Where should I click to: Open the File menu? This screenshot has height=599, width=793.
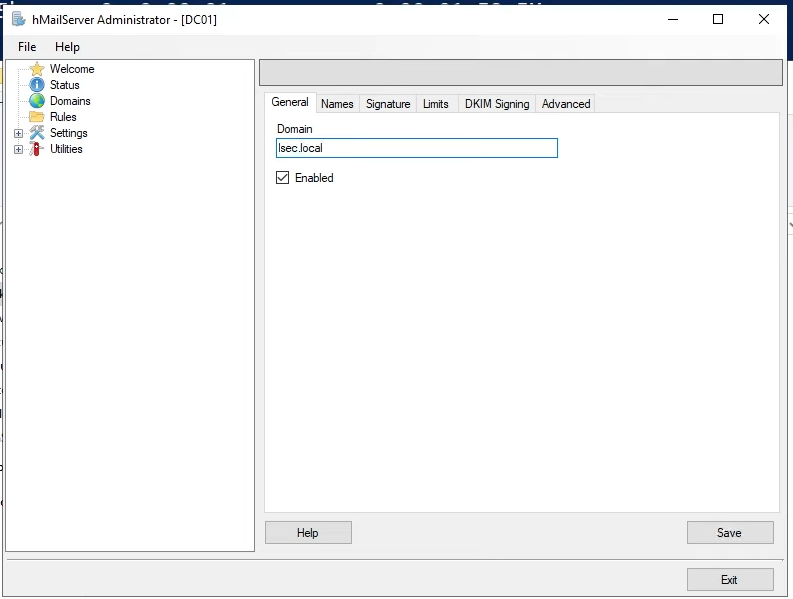coord(27,47)
